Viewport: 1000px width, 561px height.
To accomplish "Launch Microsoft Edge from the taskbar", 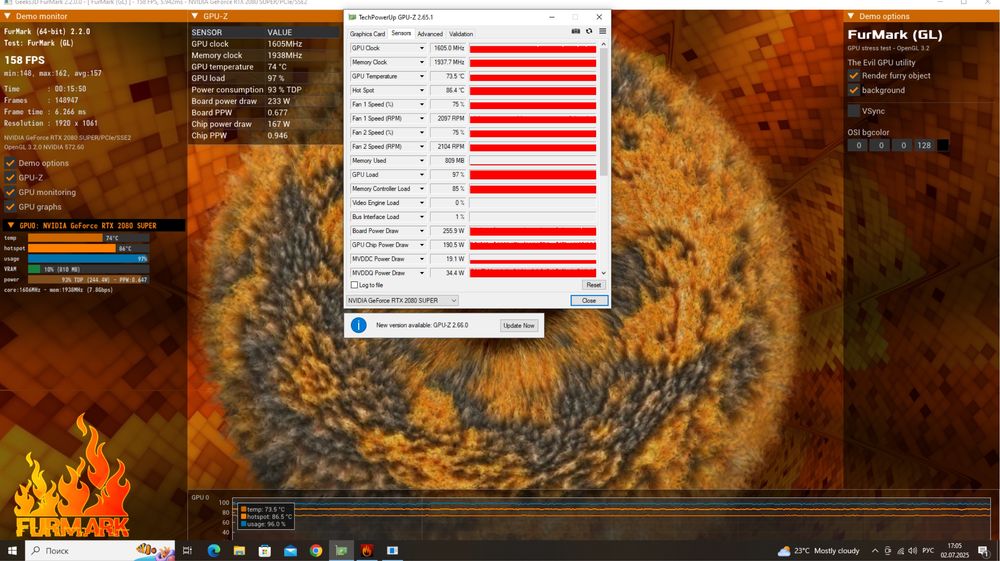I will [x=214, y=550].
